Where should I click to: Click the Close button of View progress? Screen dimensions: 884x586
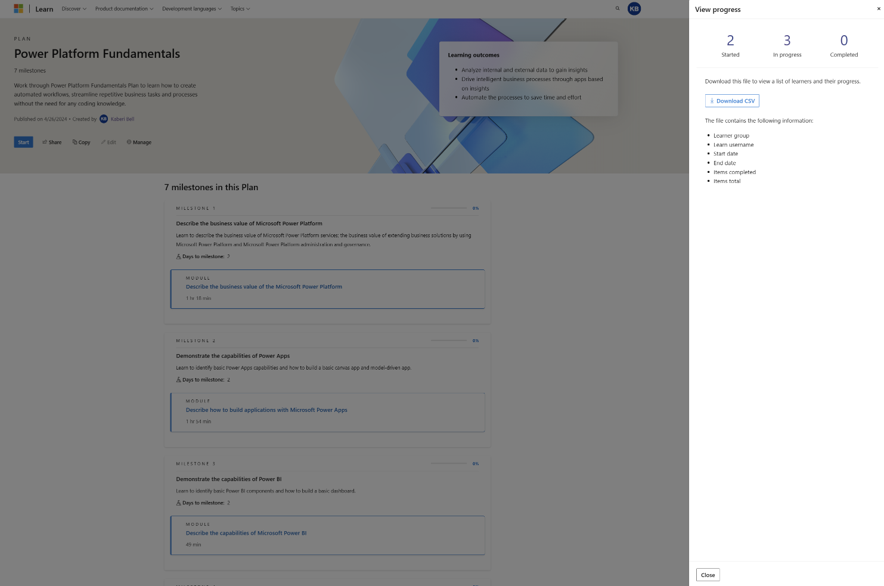[x=706, y=574]
